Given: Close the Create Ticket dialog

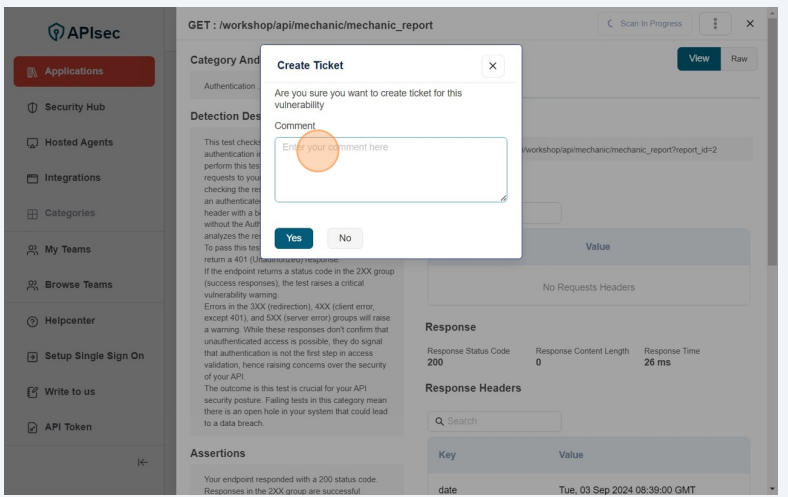Looking at the screenshot, I should (x=492, y=66).
